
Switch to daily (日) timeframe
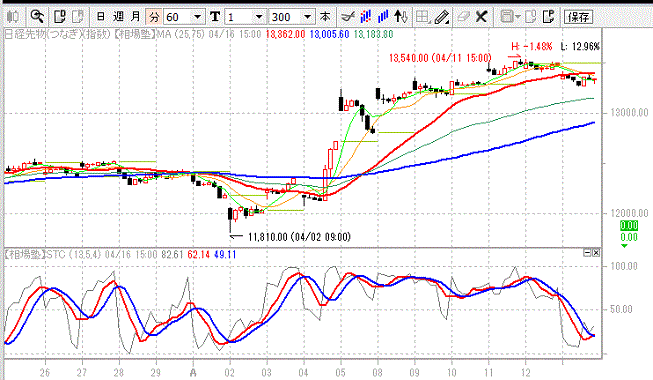coord(100,17)
